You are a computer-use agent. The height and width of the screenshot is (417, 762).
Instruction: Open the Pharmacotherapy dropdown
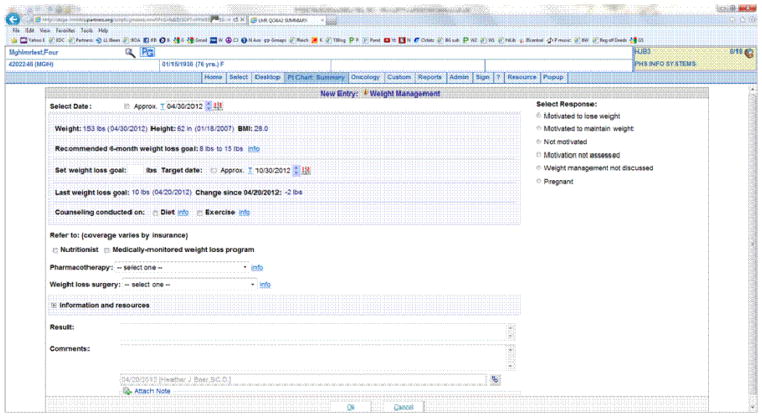click(x=181, y=267)
